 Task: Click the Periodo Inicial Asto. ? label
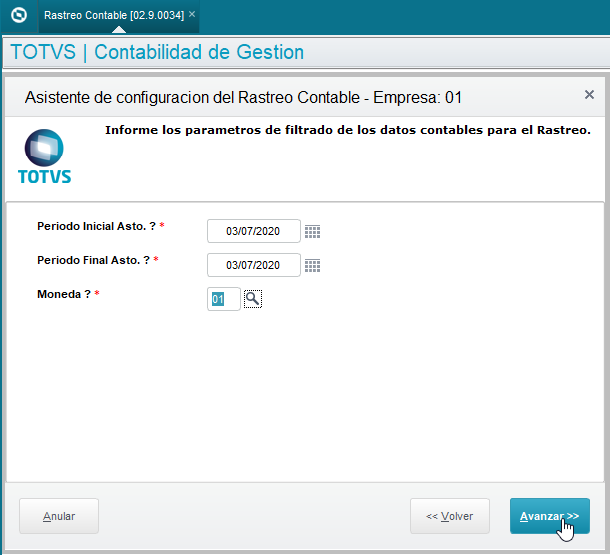coord(96,226)
